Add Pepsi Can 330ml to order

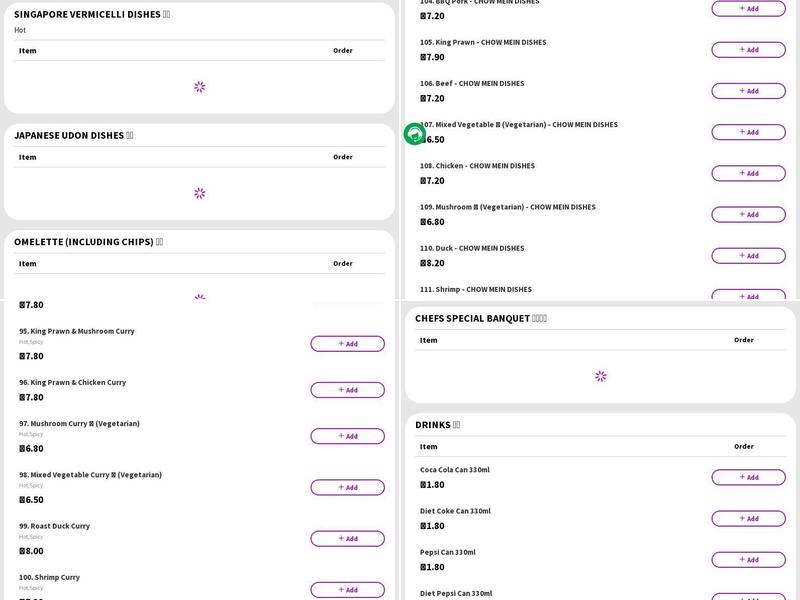[748, 559]
